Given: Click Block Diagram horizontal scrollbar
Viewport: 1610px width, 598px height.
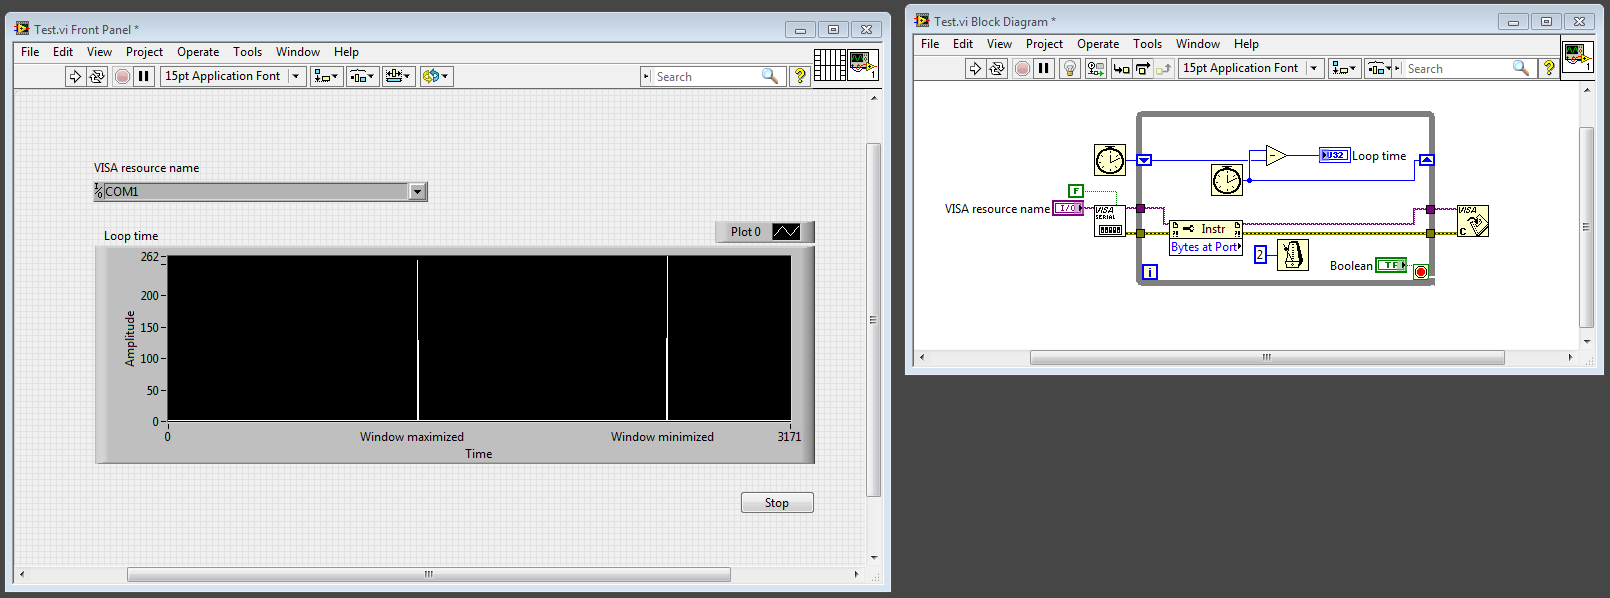Looking at the screenshot, I should 1267,357.
